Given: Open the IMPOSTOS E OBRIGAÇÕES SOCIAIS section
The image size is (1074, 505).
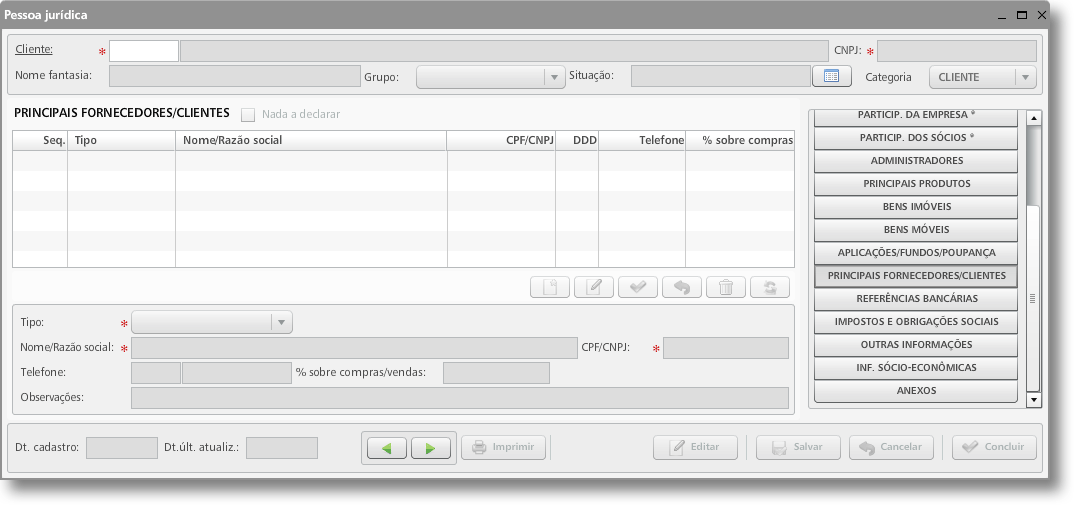Looking at the screenshot, I should 916,321.
